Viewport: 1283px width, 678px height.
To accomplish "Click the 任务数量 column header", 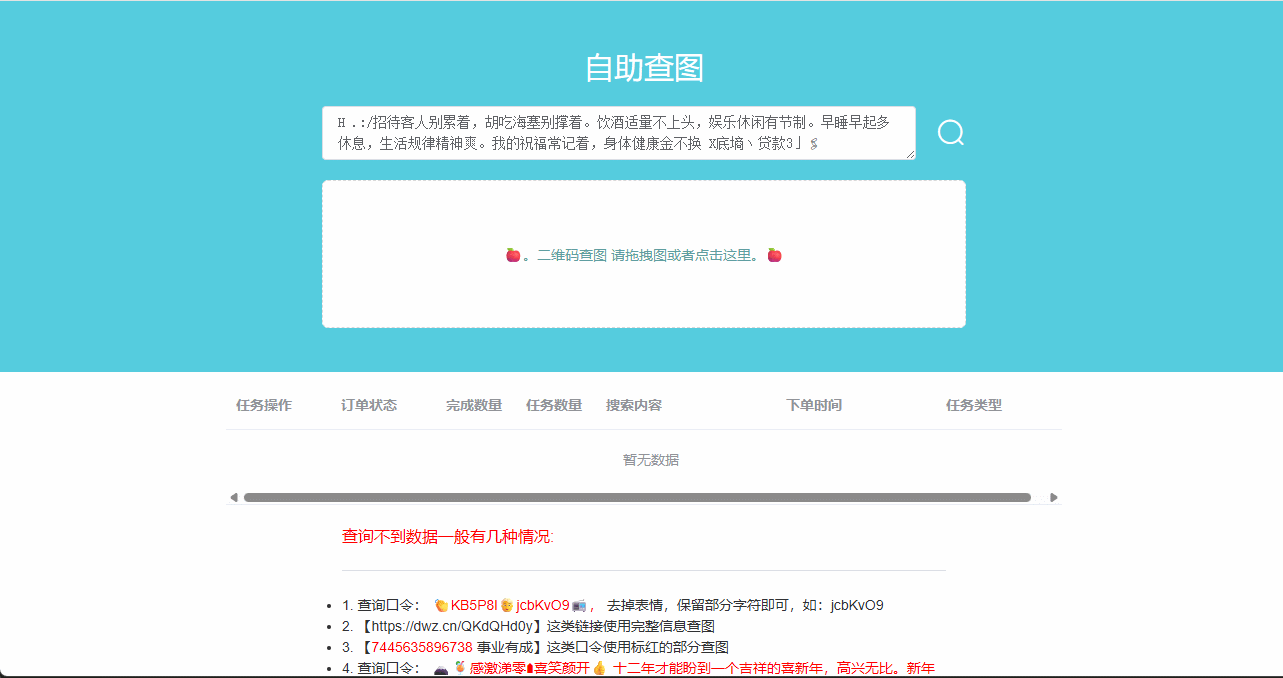I will pos(554,405).
